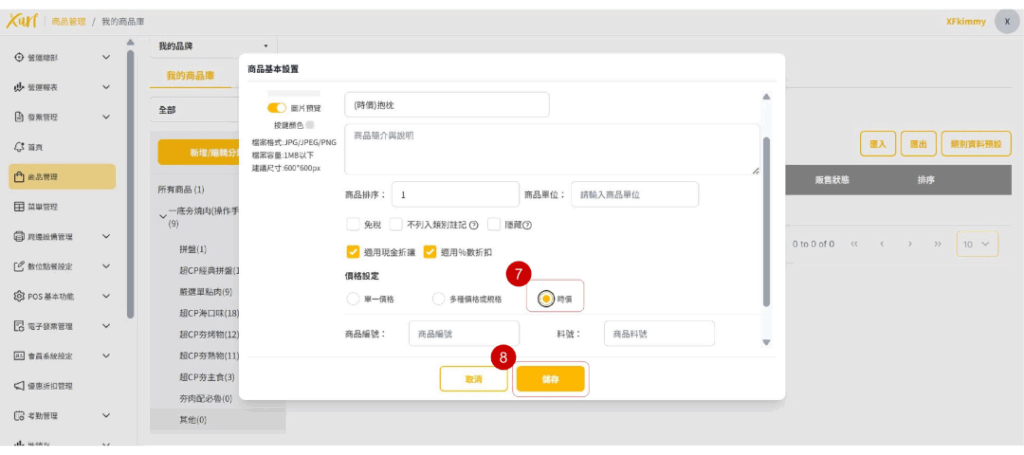Viewport: 1024px width, 455px height.
Task: Check the 免稅 checkbox
Action: click(352, 225)
